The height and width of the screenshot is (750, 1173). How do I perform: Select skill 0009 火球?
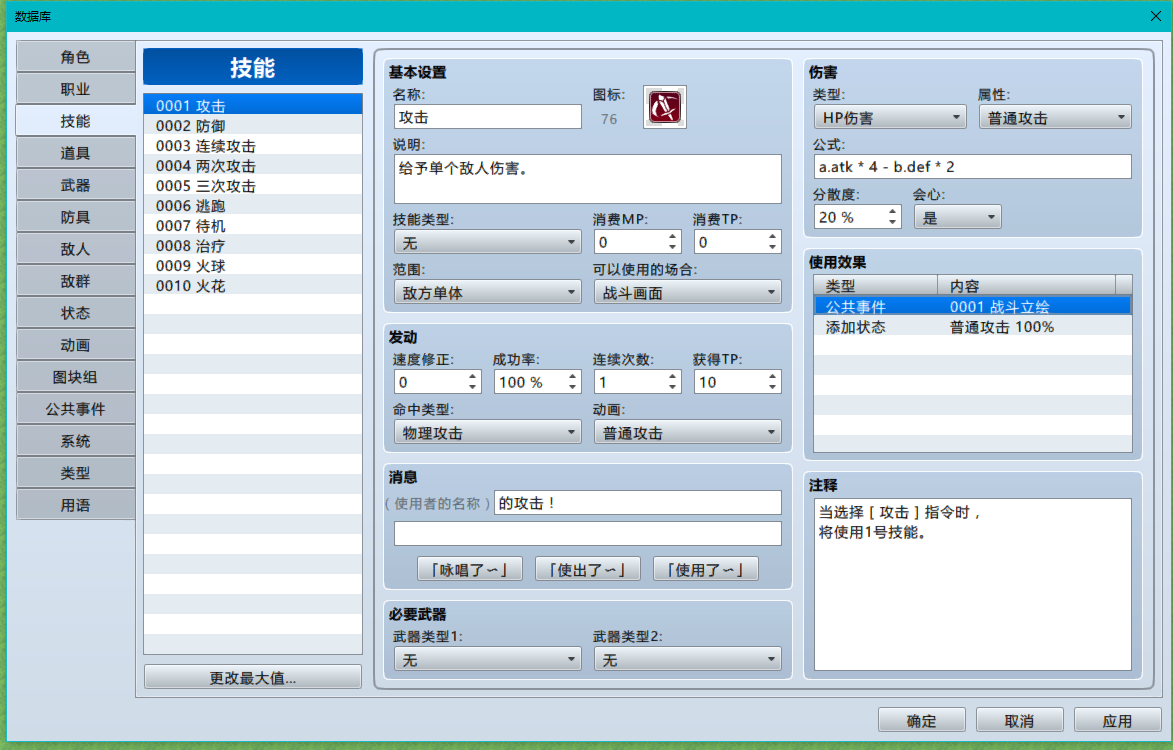coord(253,265)
